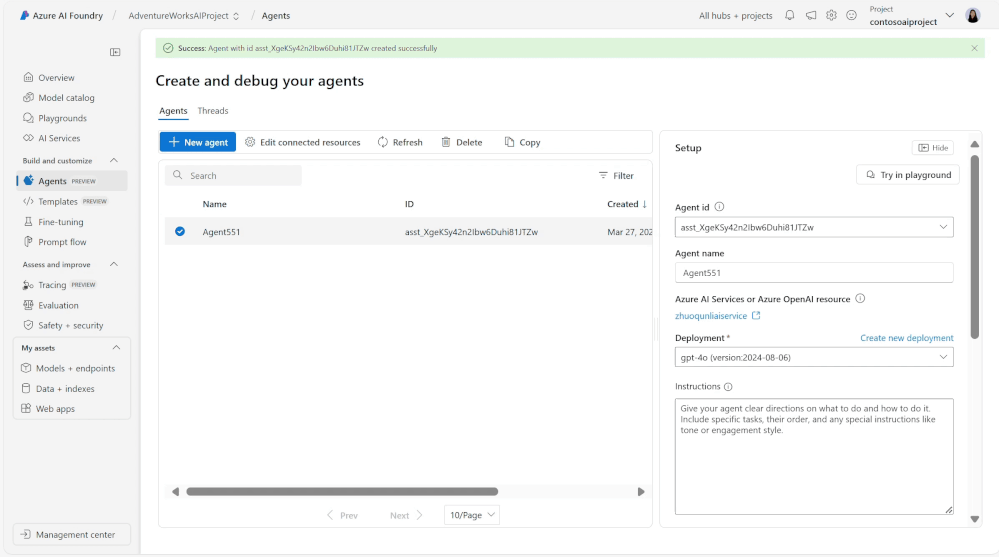The width and height of the screenshot is (999, 557).
Task: Click Edit connected resources
Action: 303,142
